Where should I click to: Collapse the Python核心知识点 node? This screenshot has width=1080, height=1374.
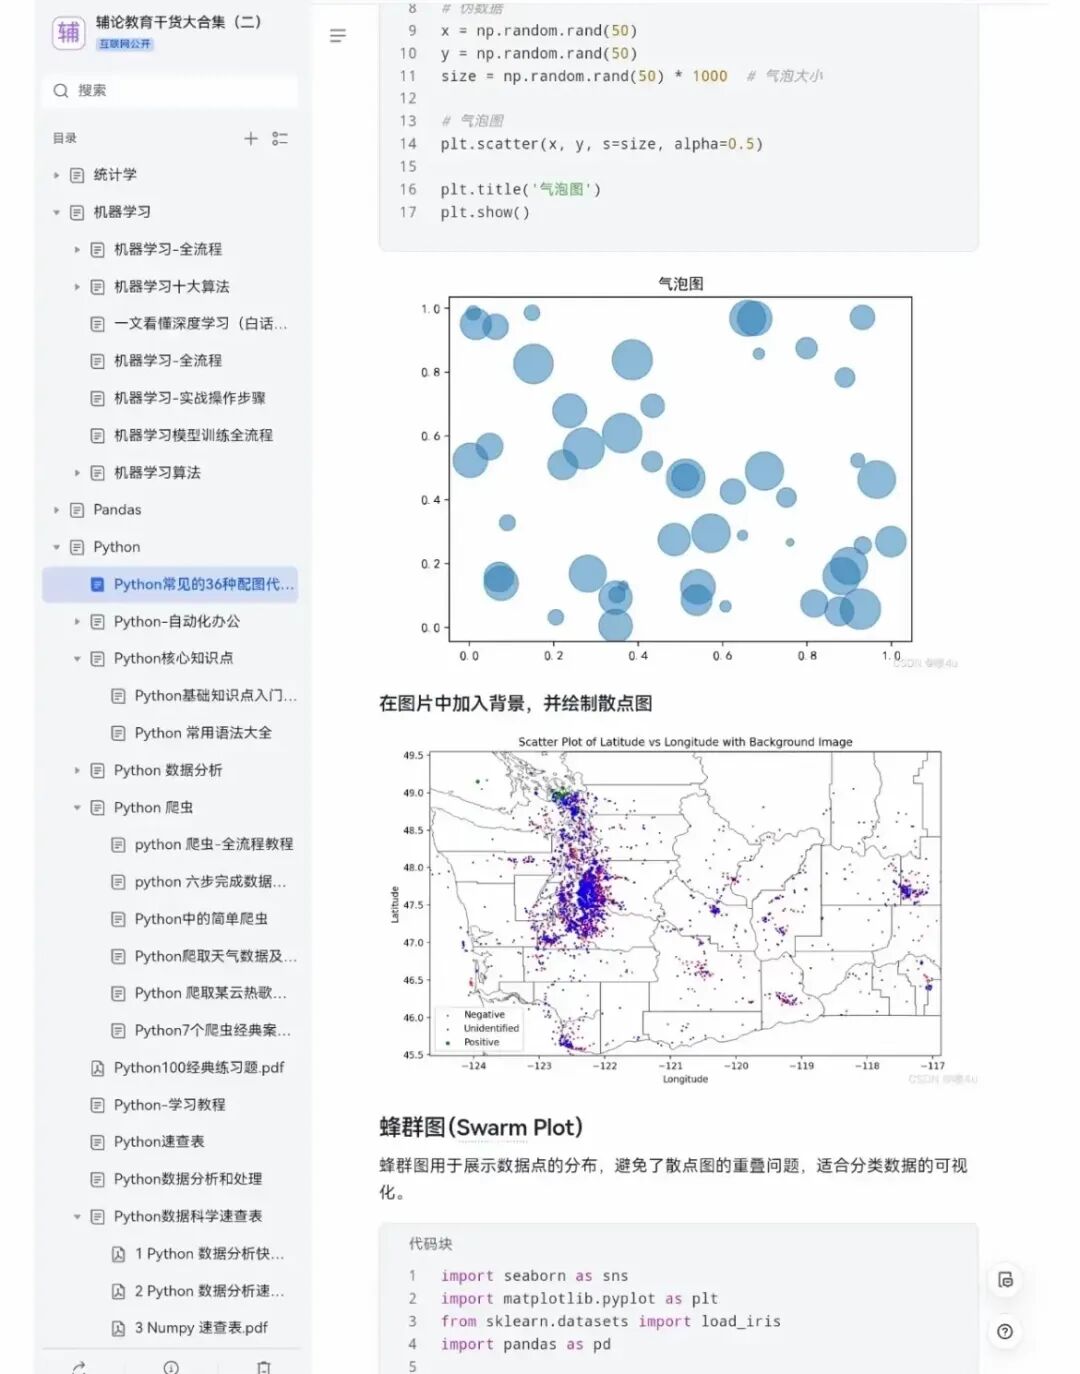pyautogui.click(x=77, y=659)
